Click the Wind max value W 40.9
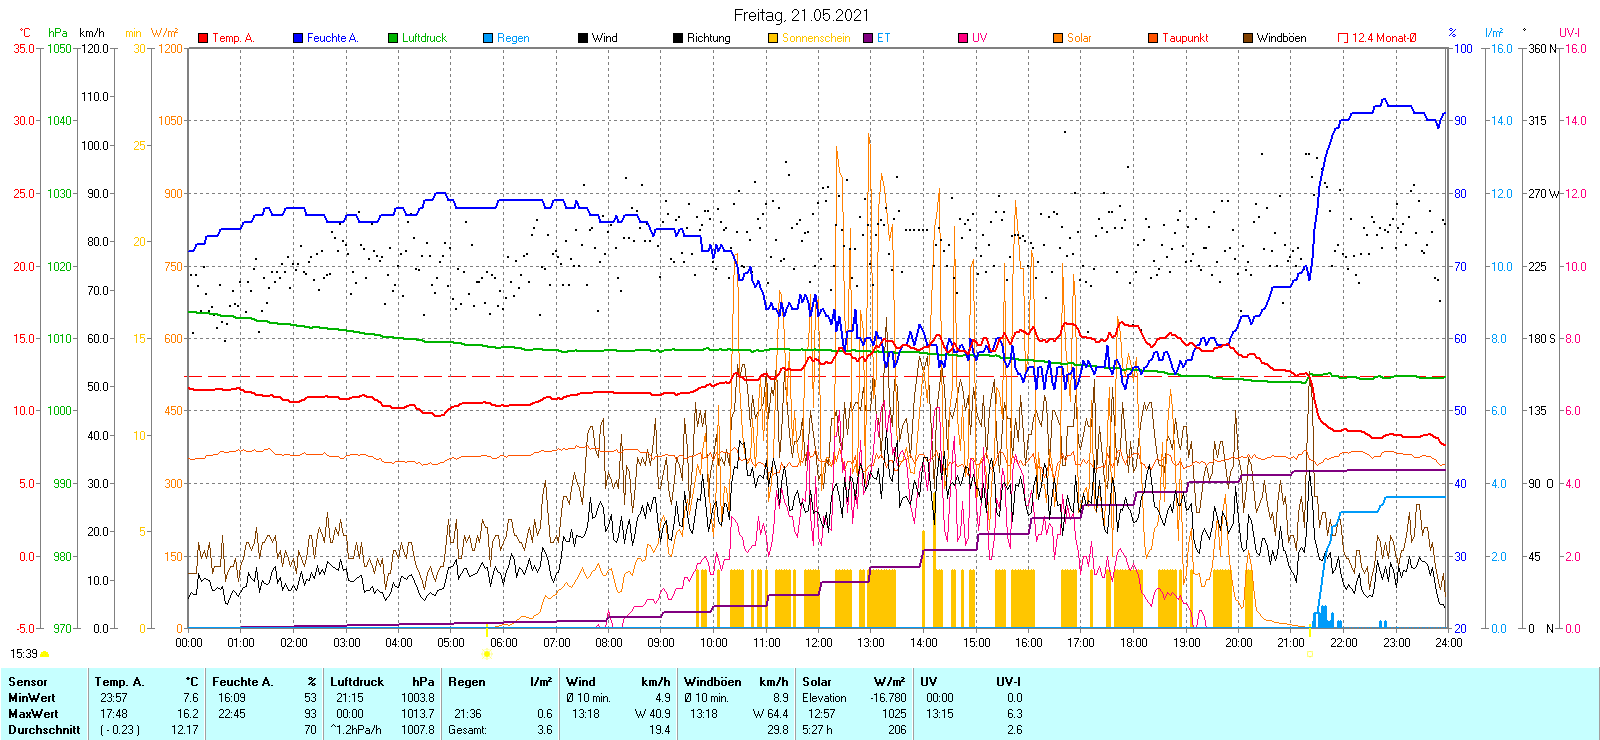 point(652,714)
